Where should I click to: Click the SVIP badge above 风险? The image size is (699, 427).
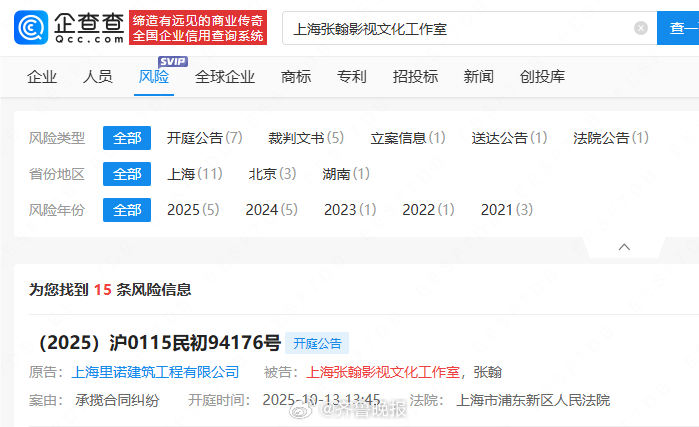point(173,62)
